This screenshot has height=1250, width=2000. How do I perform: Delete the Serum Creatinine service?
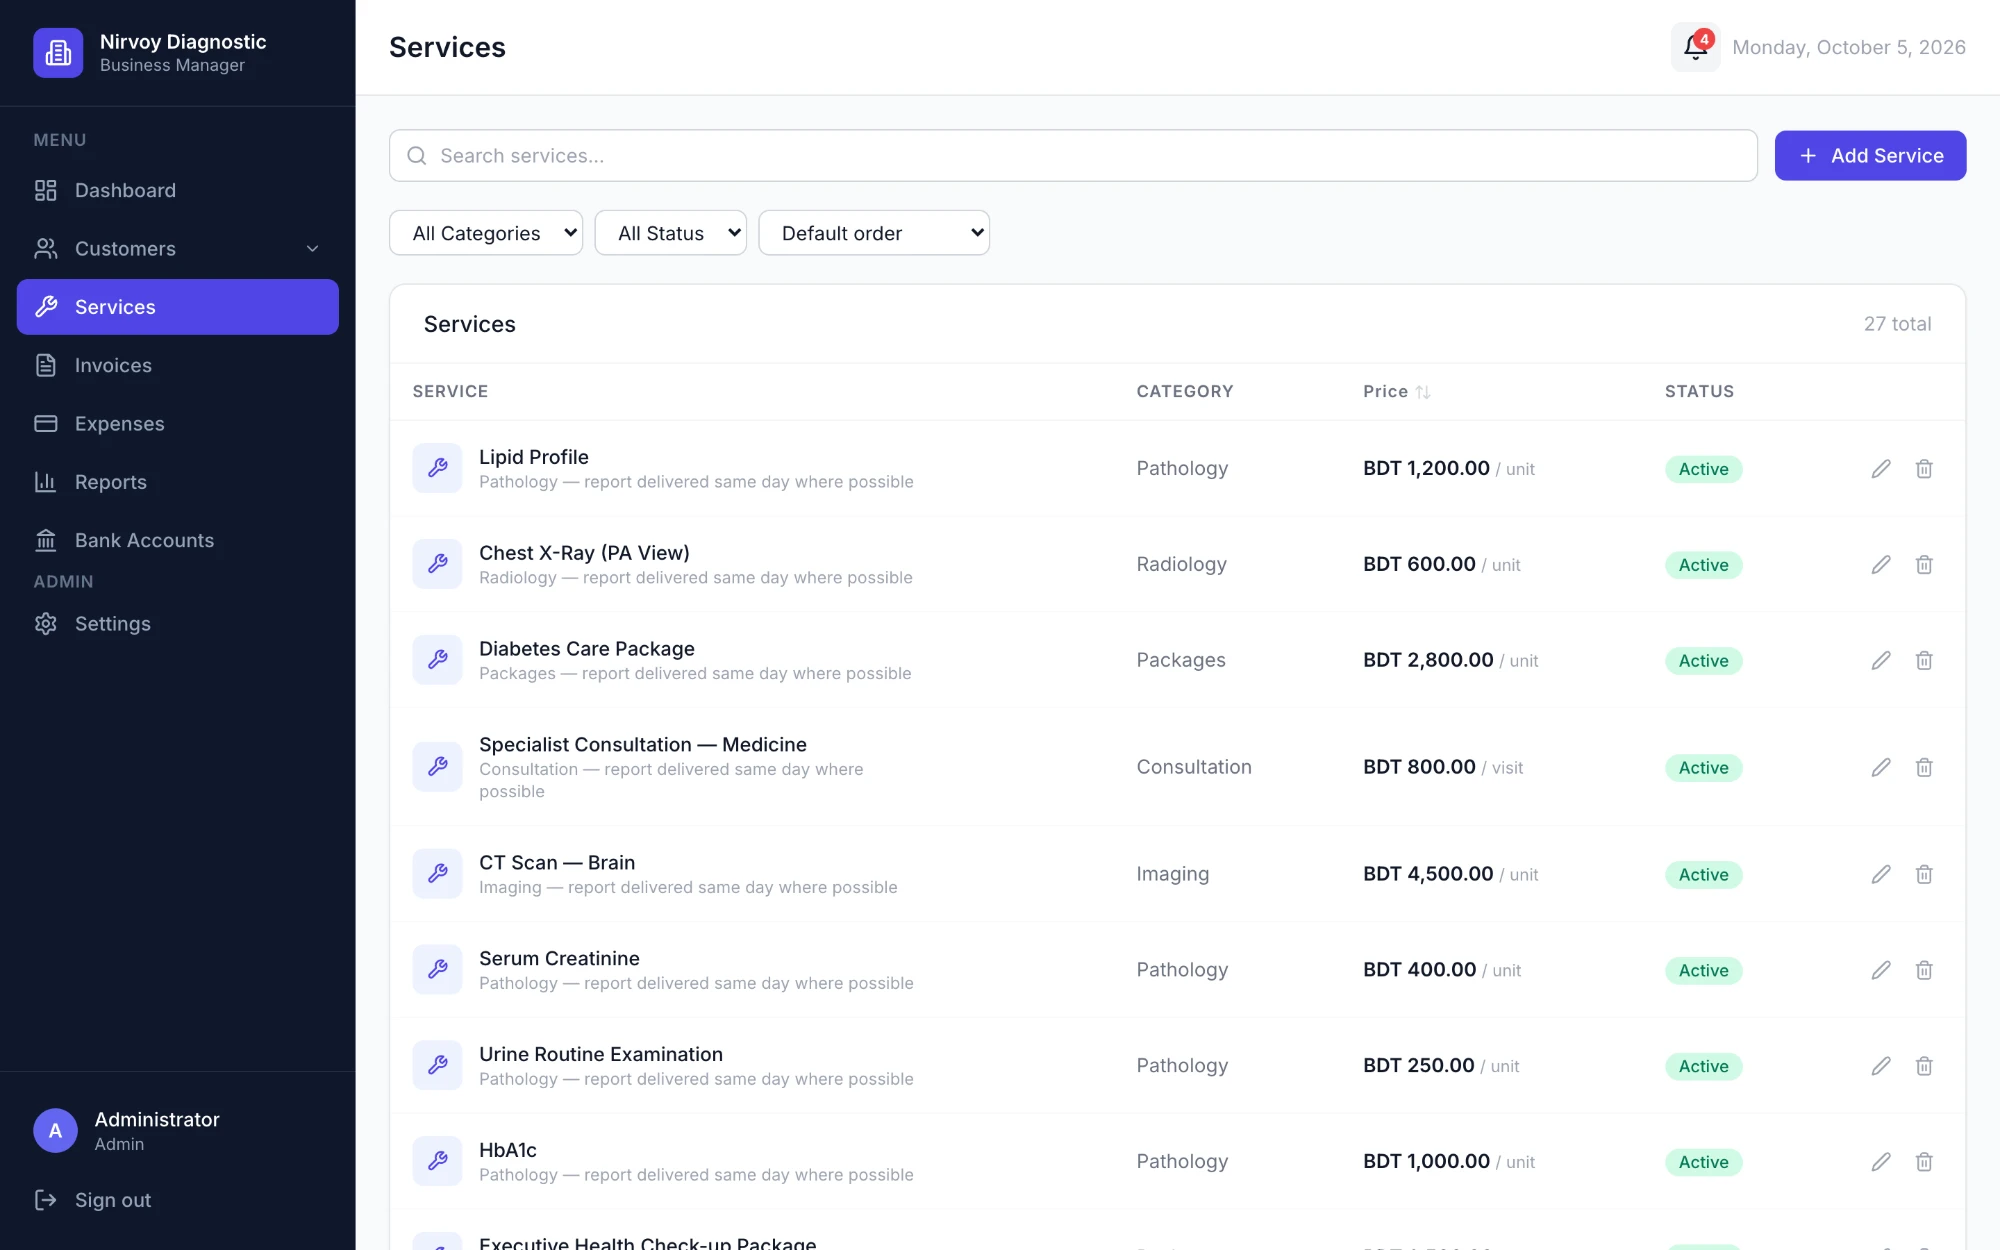[x=1924, y=971]
